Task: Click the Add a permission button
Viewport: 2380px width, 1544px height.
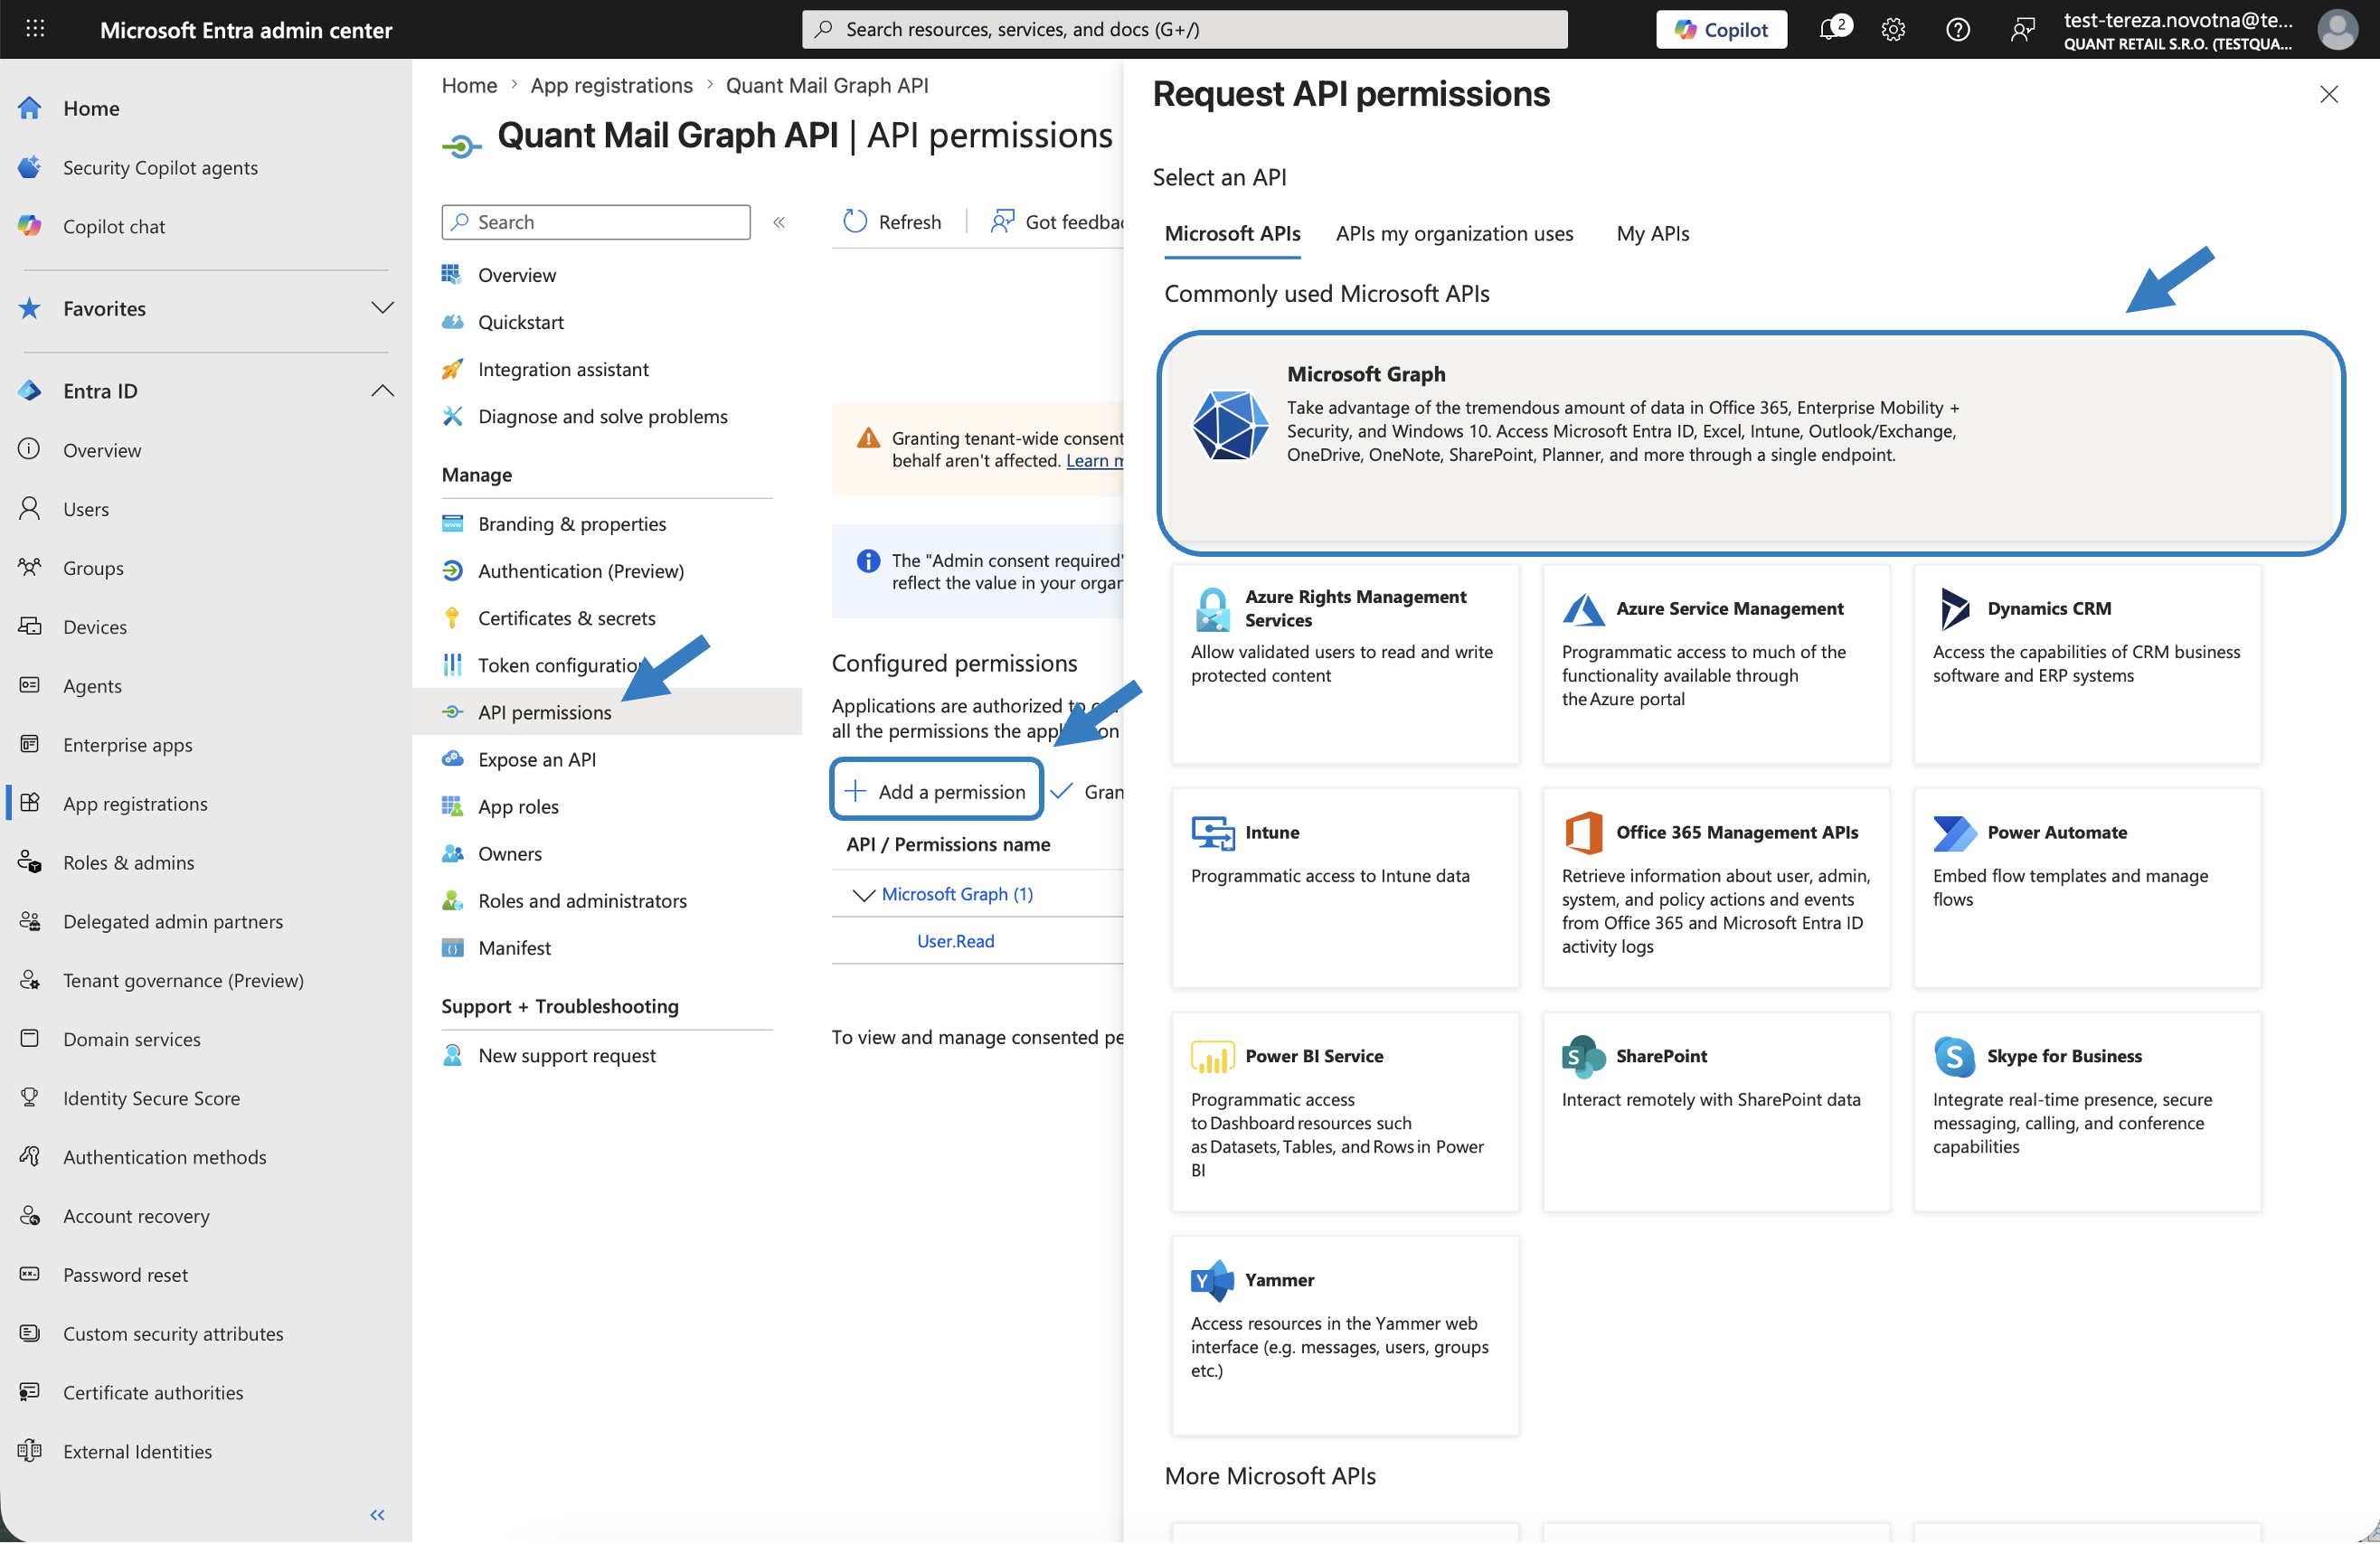Action: pos(937,792)
